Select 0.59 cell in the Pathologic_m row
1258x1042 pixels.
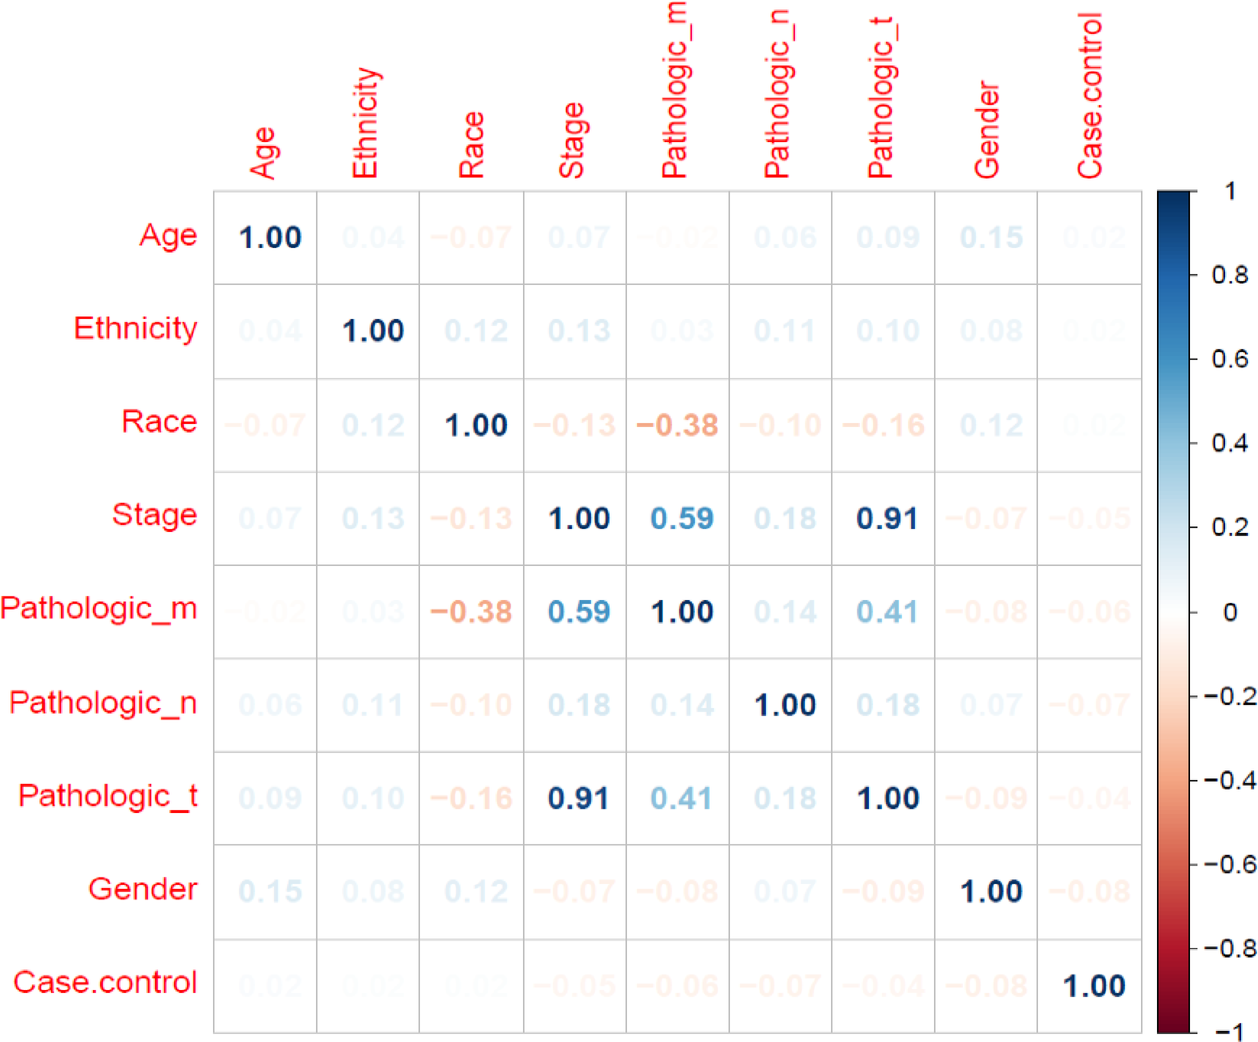coord(579,612)
